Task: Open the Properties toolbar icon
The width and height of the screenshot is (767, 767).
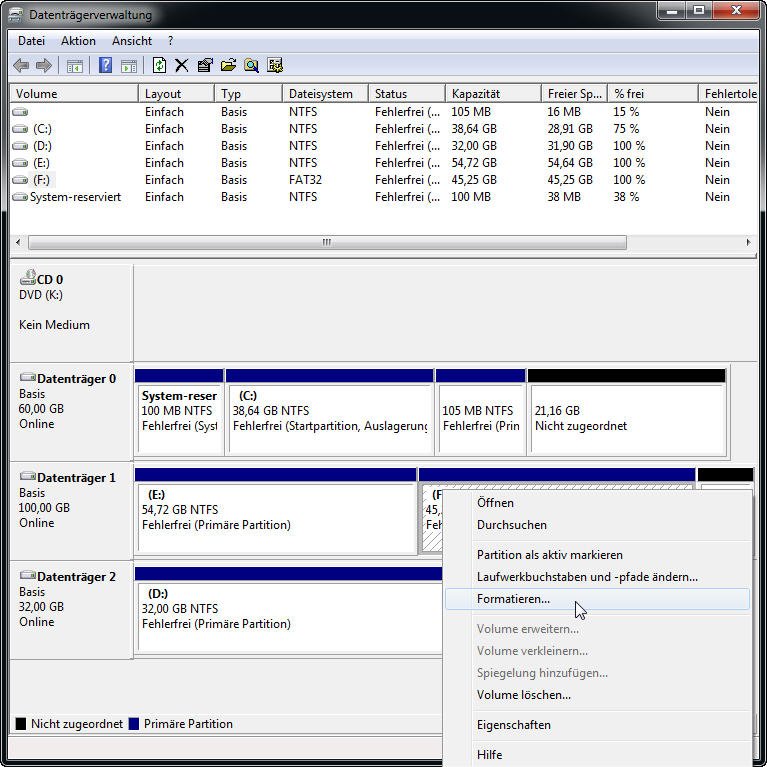Action: tap(205, 65)
